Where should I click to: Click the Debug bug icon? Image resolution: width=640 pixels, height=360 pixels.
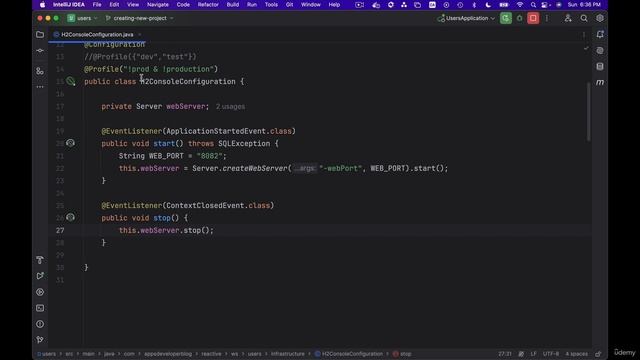520,18
